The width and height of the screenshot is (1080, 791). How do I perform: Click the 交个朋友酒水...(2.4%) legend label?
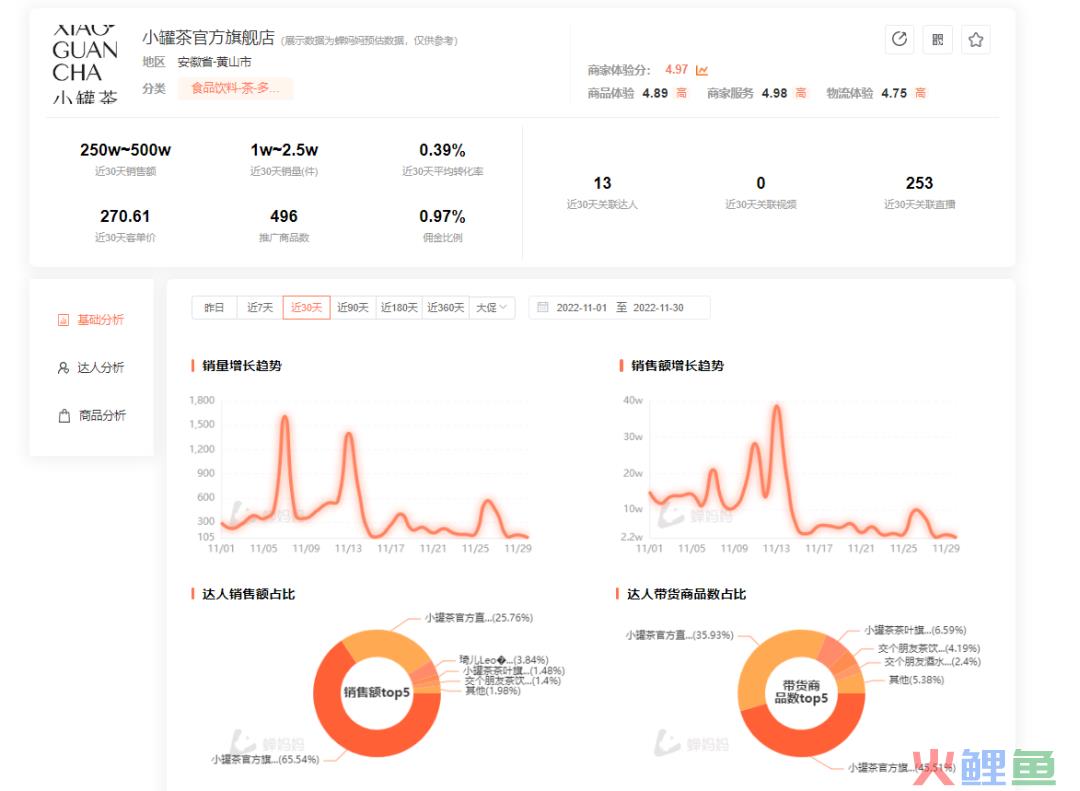tap(933, 661)
